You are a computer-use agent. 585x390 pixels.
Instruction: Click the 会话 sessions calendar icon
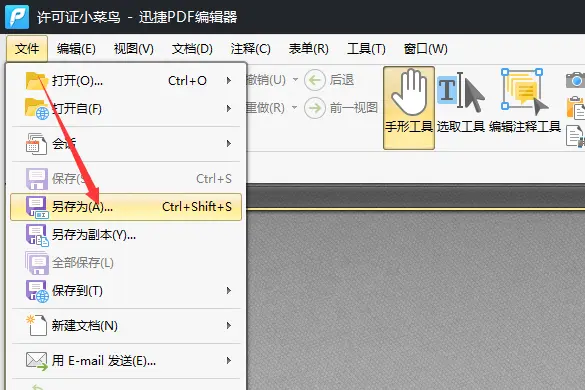pos(36,144)
